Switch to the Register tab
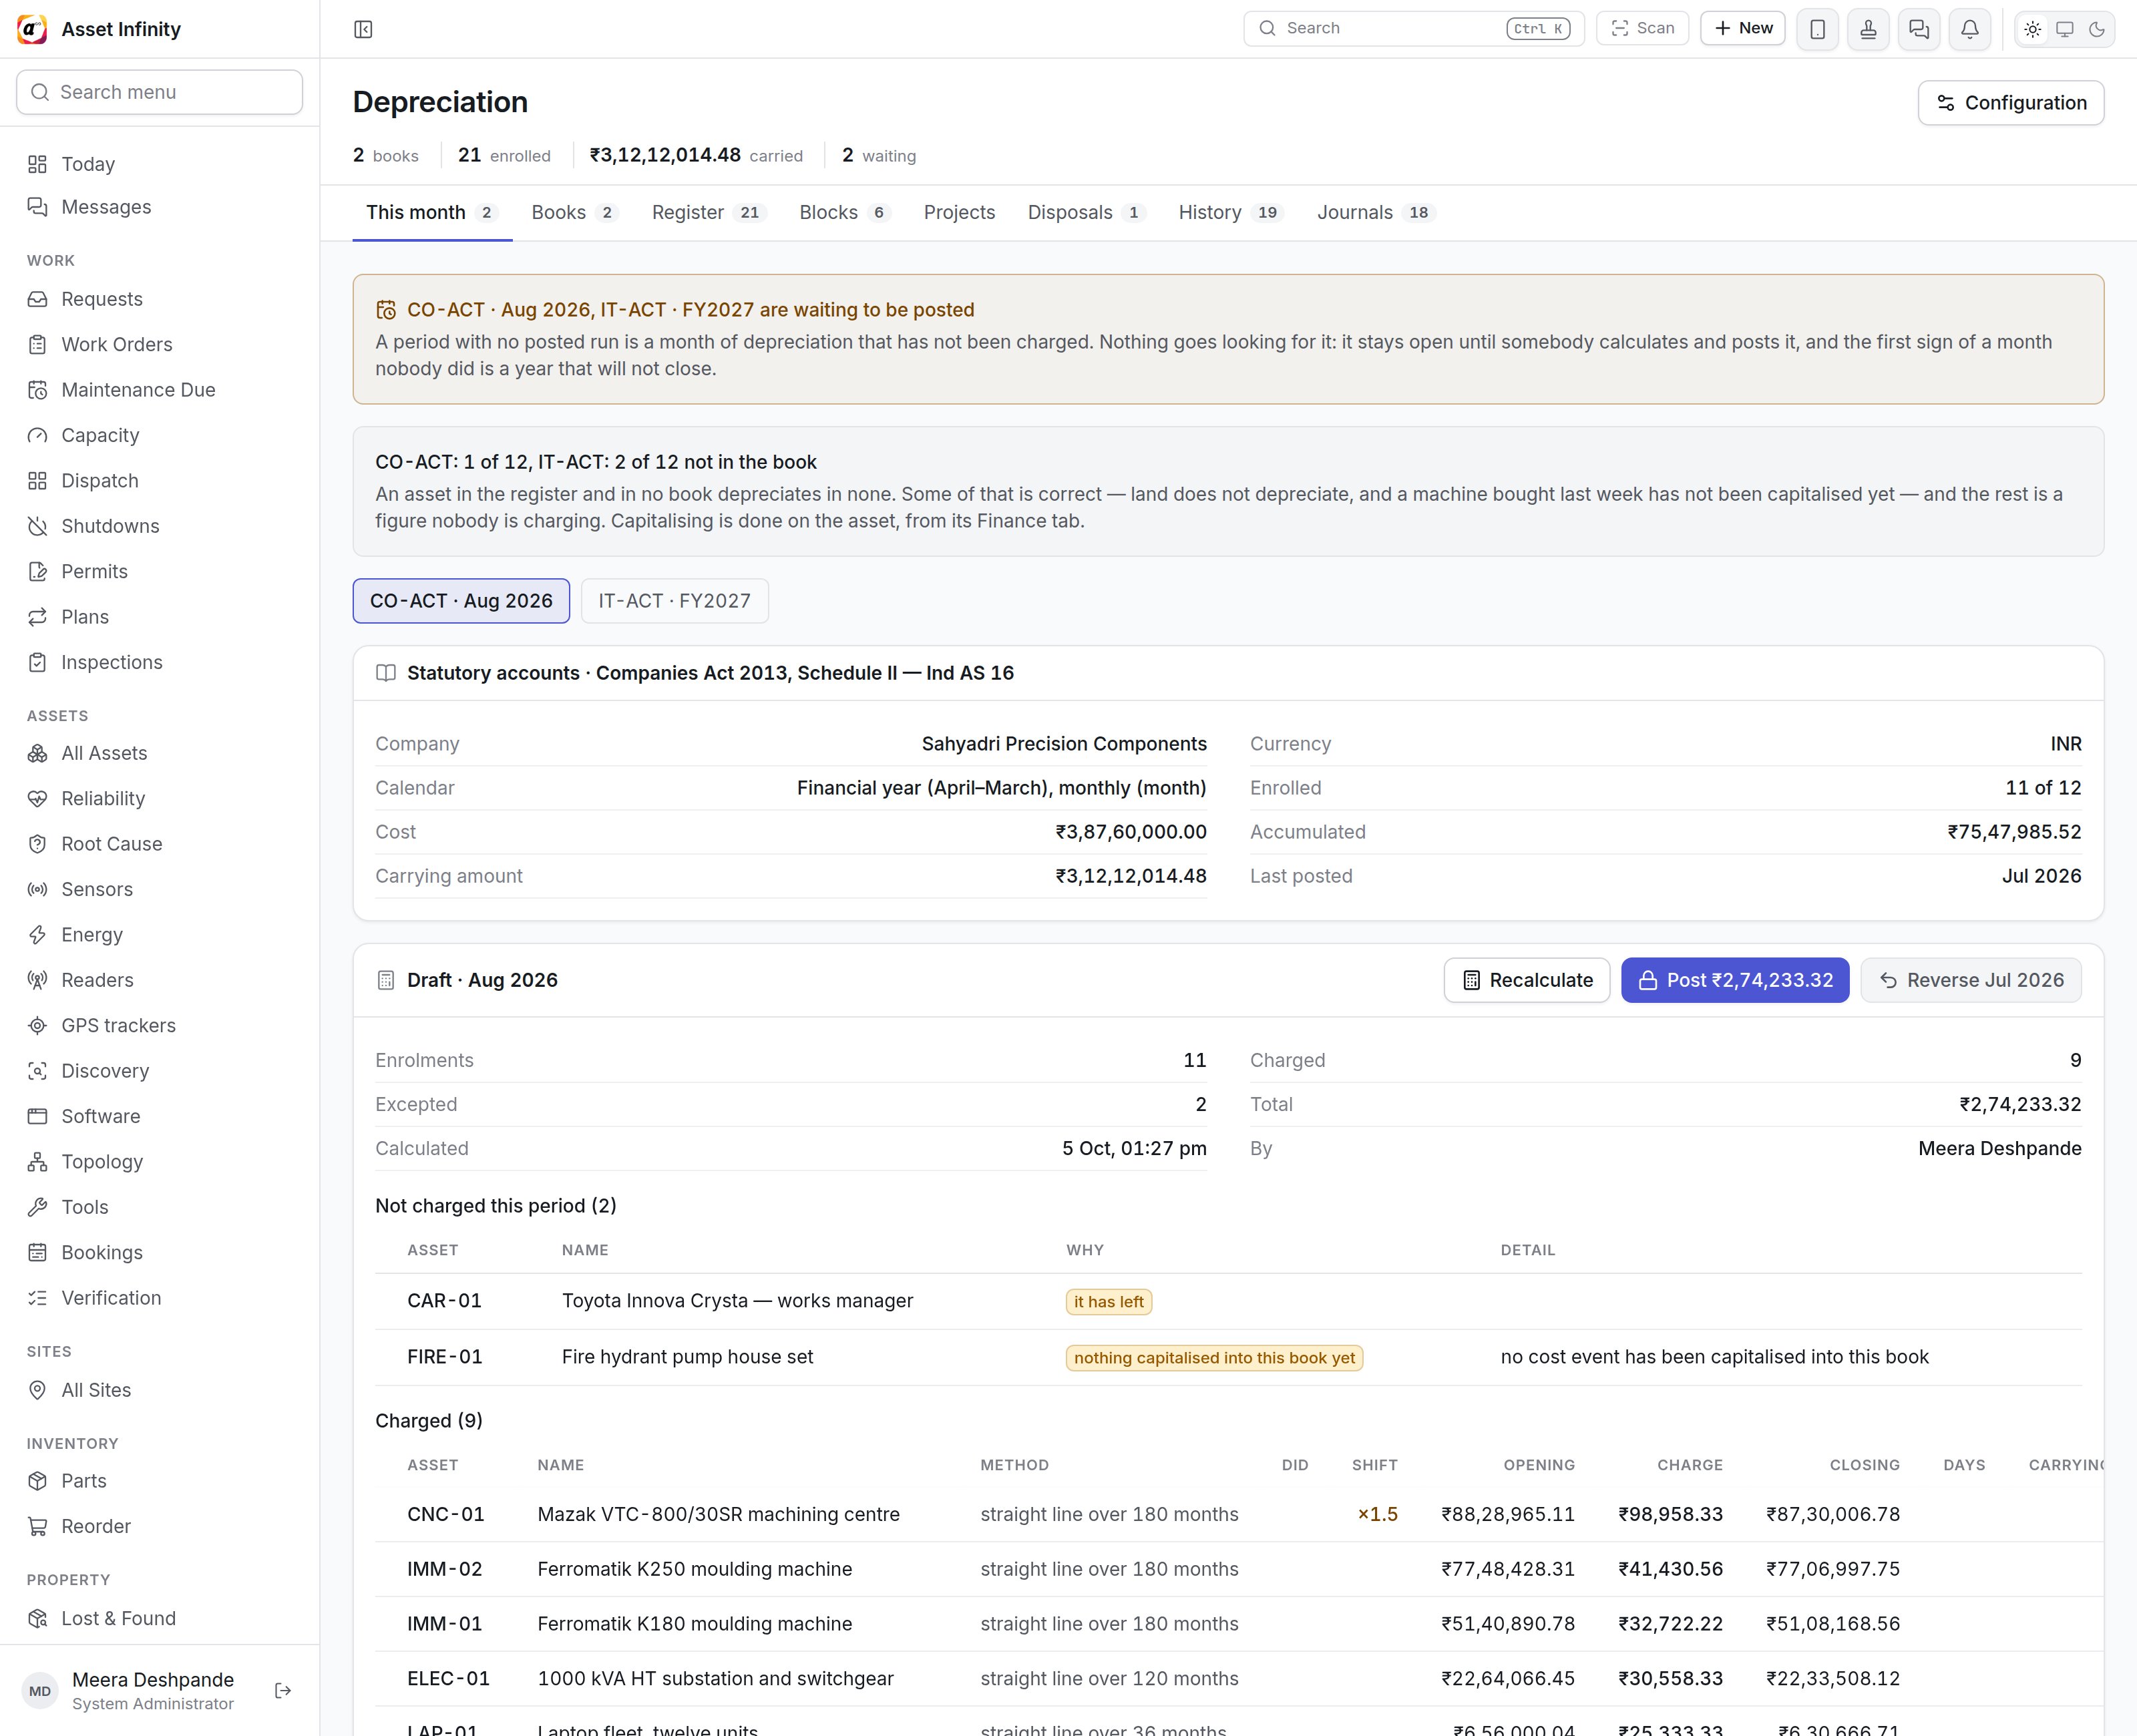This screenshot has height=1736, width=2137. (709, 212)
